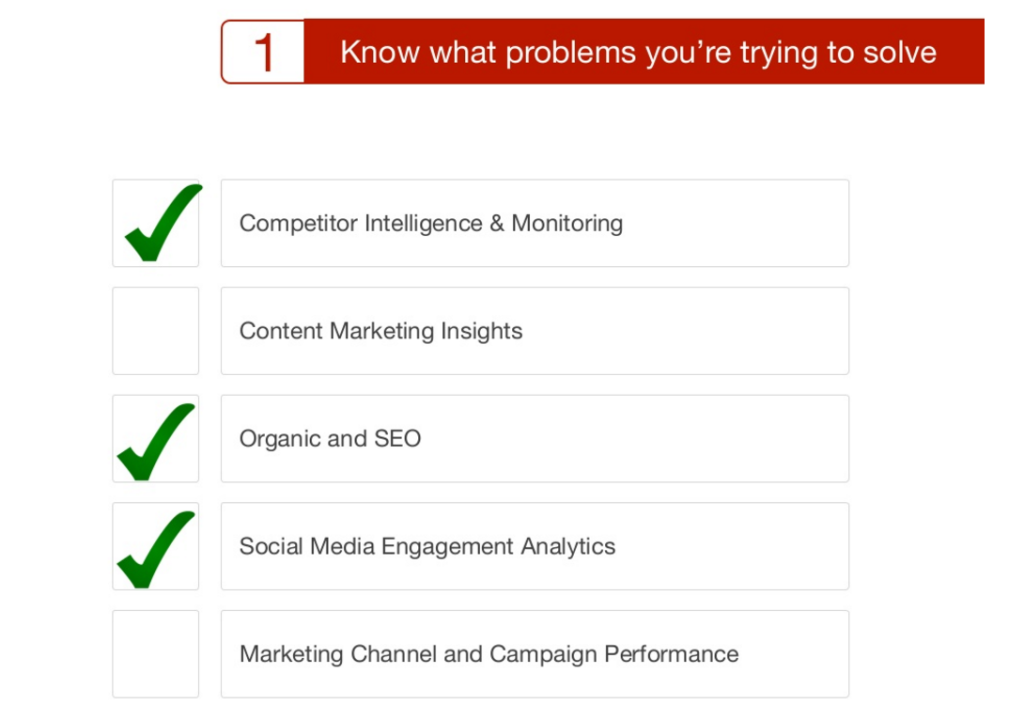Screen dimensions: 1024x721
Task: Check the Content Marketing Insights checkbox
Action: coord(155,331)
